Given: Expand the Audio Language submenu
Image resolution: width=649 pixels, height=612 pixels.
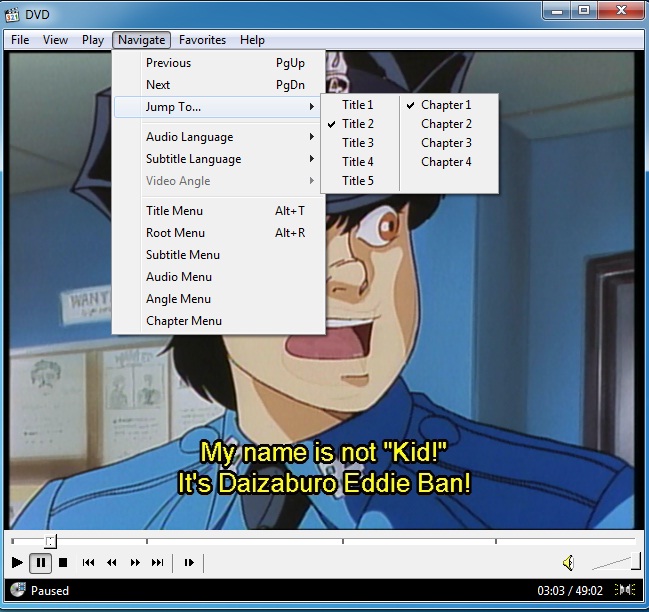Looking at the screenshot, I should tap(218, 137).
